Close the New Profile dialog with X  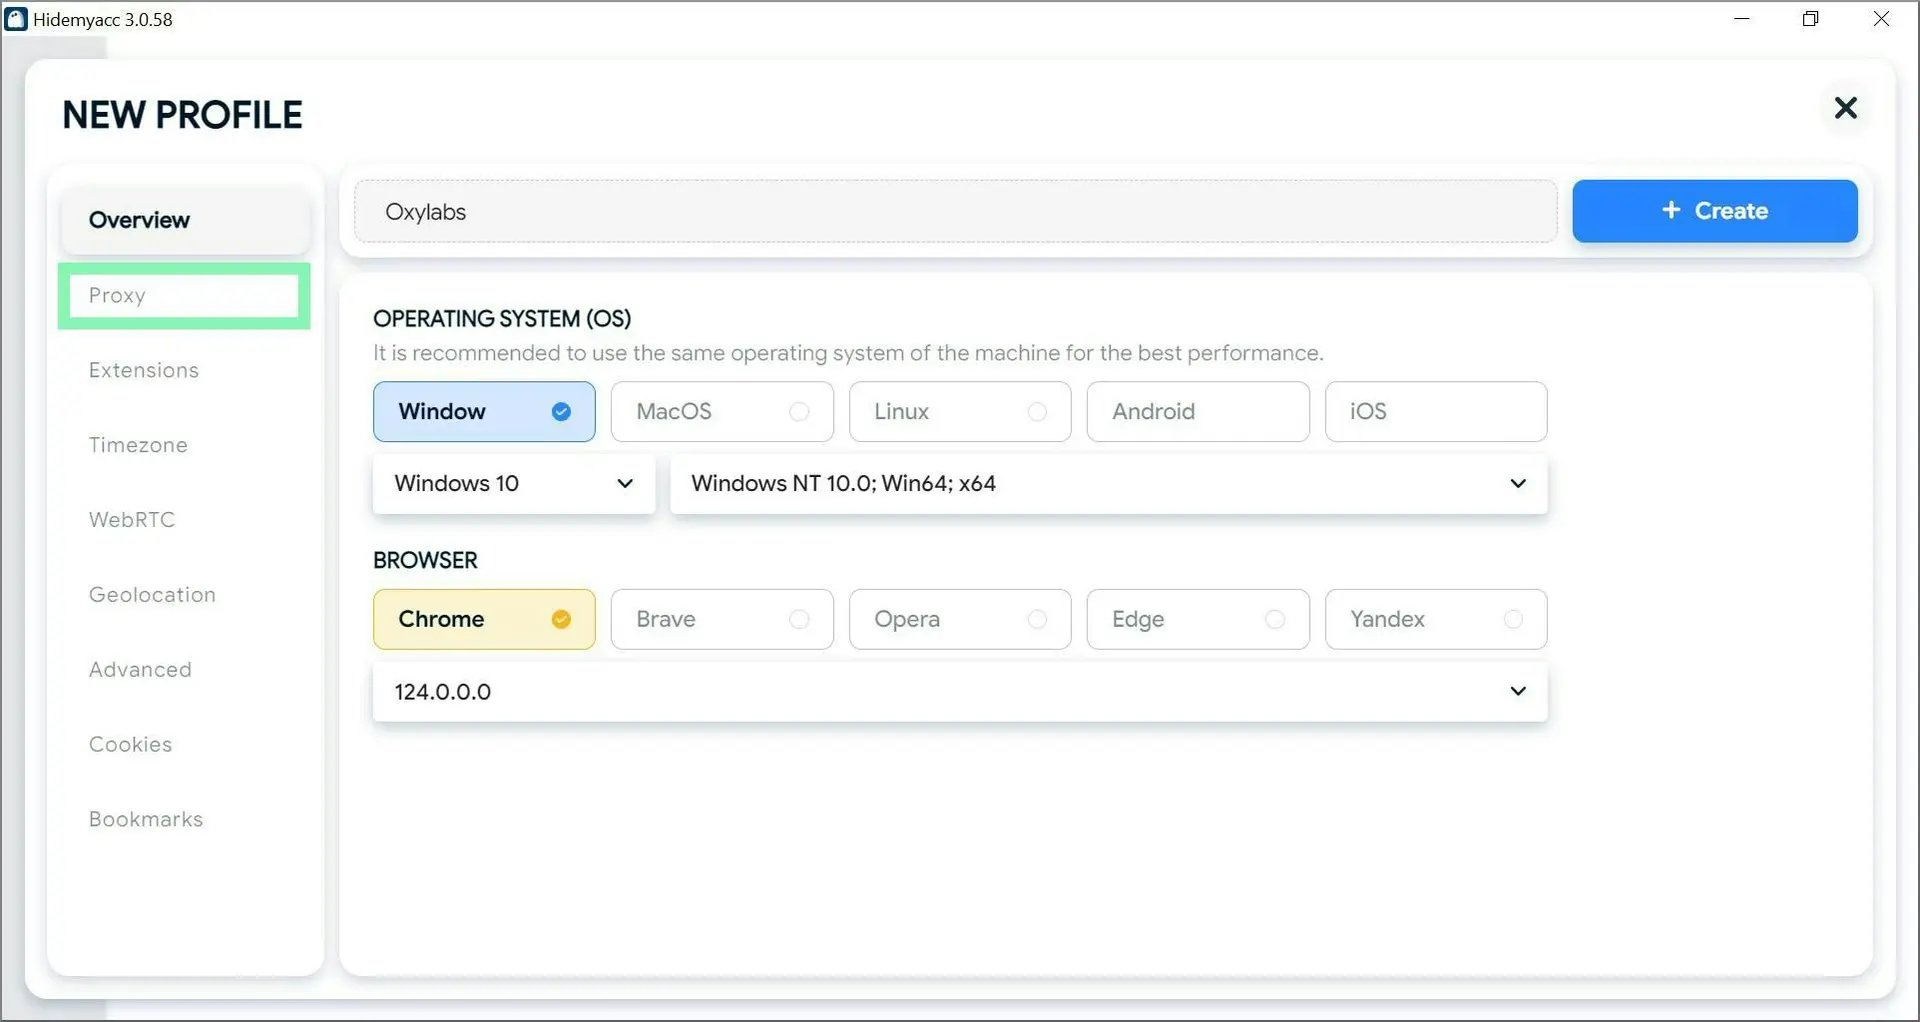[x=1845, y=108]
